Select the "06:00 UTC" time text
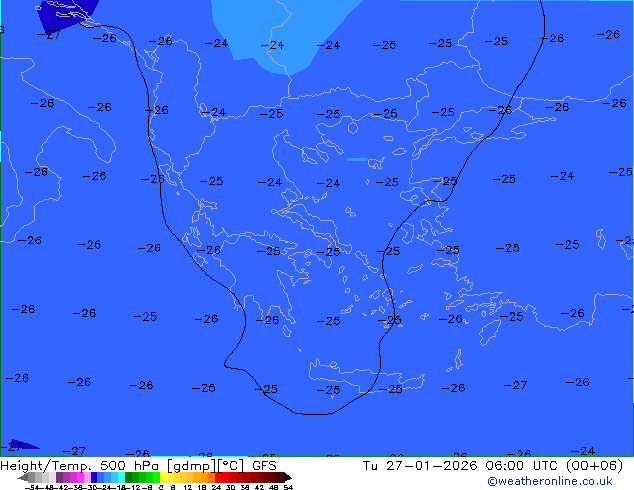This screenshot has width=634, height=490. coord(523,466)
